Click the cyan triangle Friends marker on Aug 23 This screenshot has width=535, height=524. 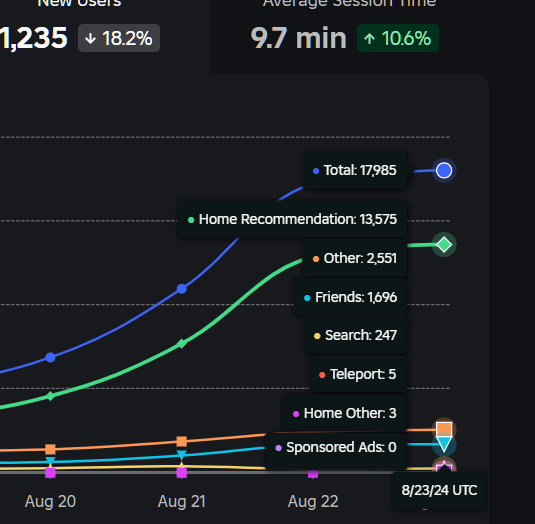point(444,444)
